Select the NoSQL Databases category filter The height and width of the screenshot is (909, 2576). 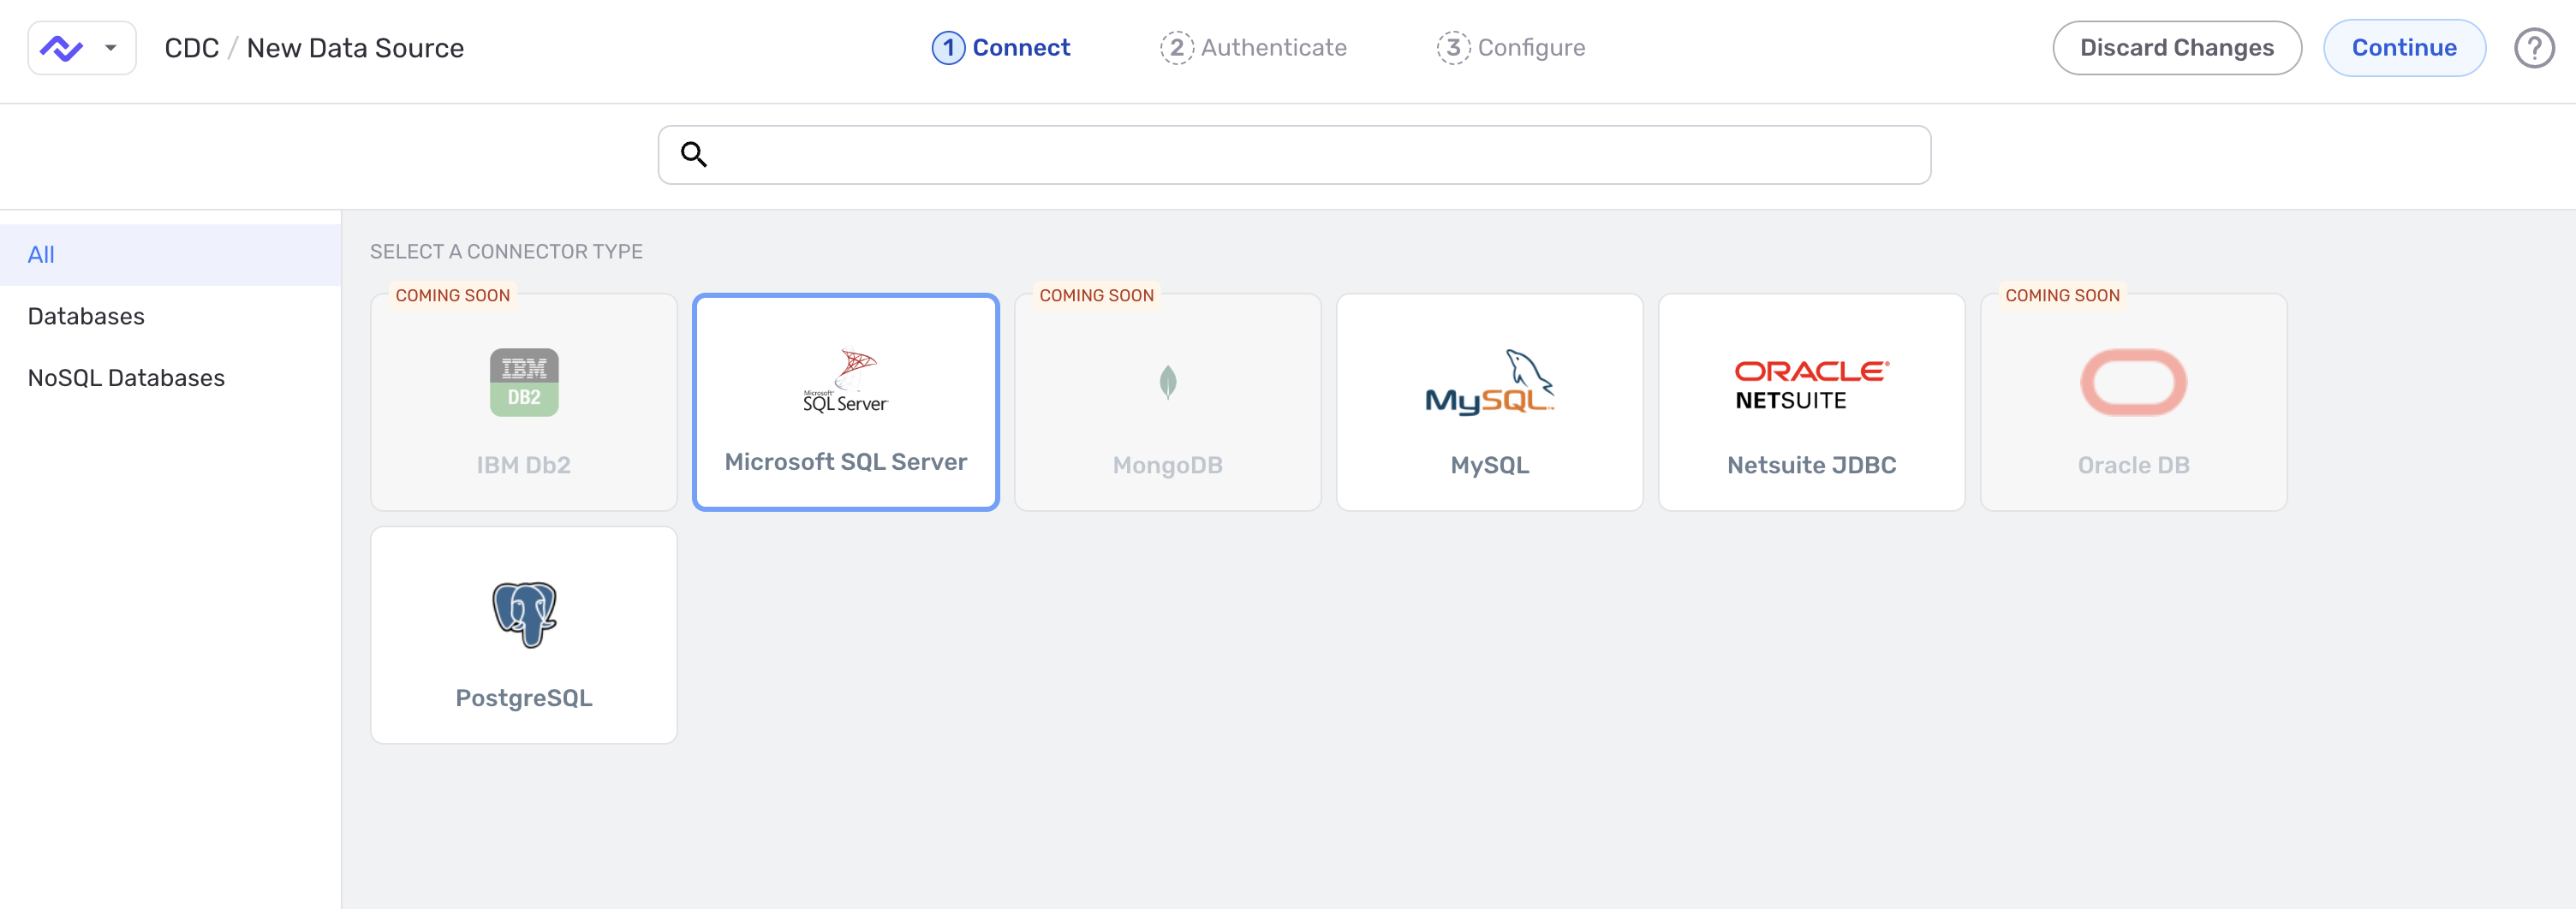170,378
